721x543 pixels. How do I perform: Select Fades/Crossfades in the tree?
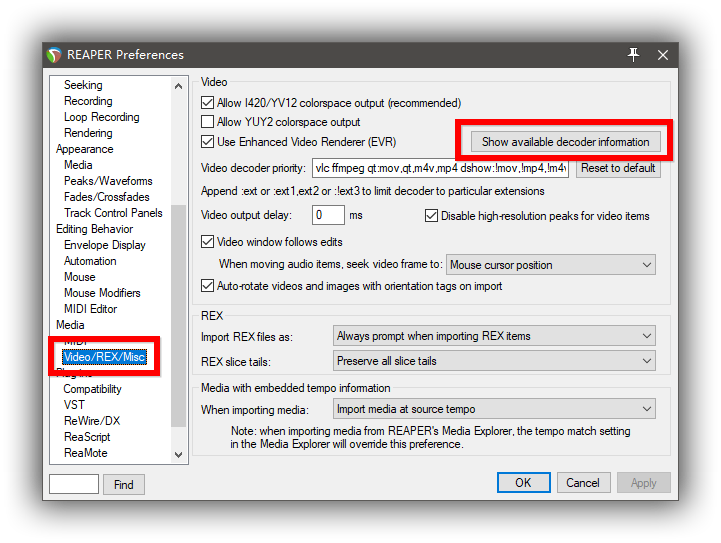pyautogui.click(x=107, y=197)
